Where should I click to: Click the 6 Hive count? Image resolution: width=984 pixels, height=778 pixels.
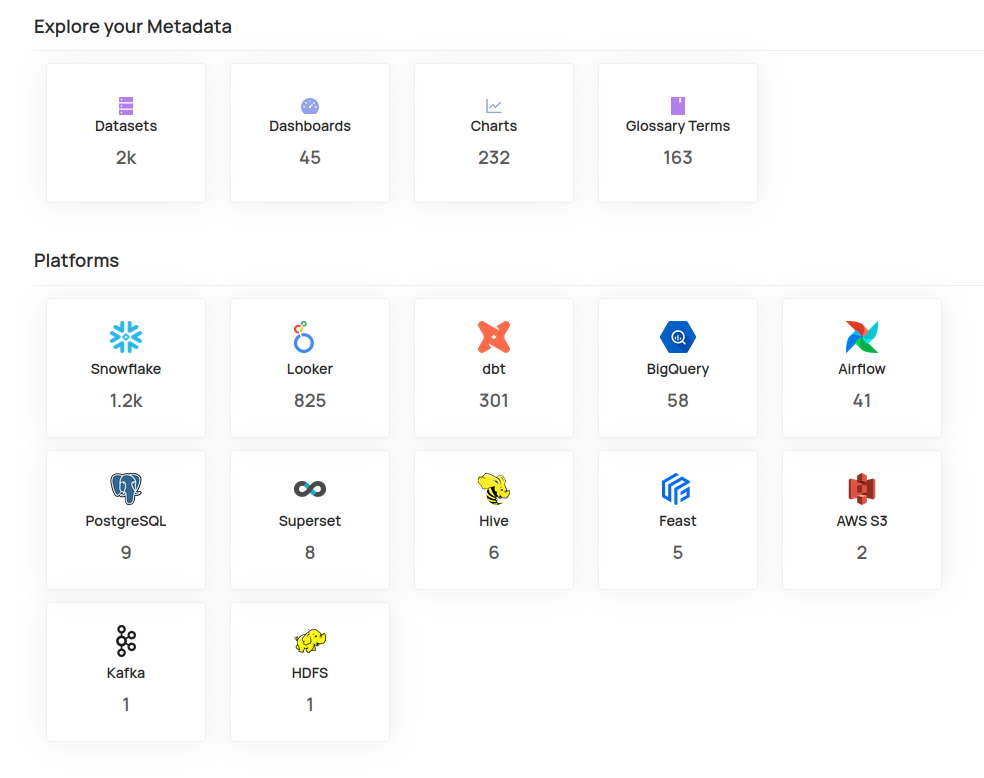coord(494,552)
